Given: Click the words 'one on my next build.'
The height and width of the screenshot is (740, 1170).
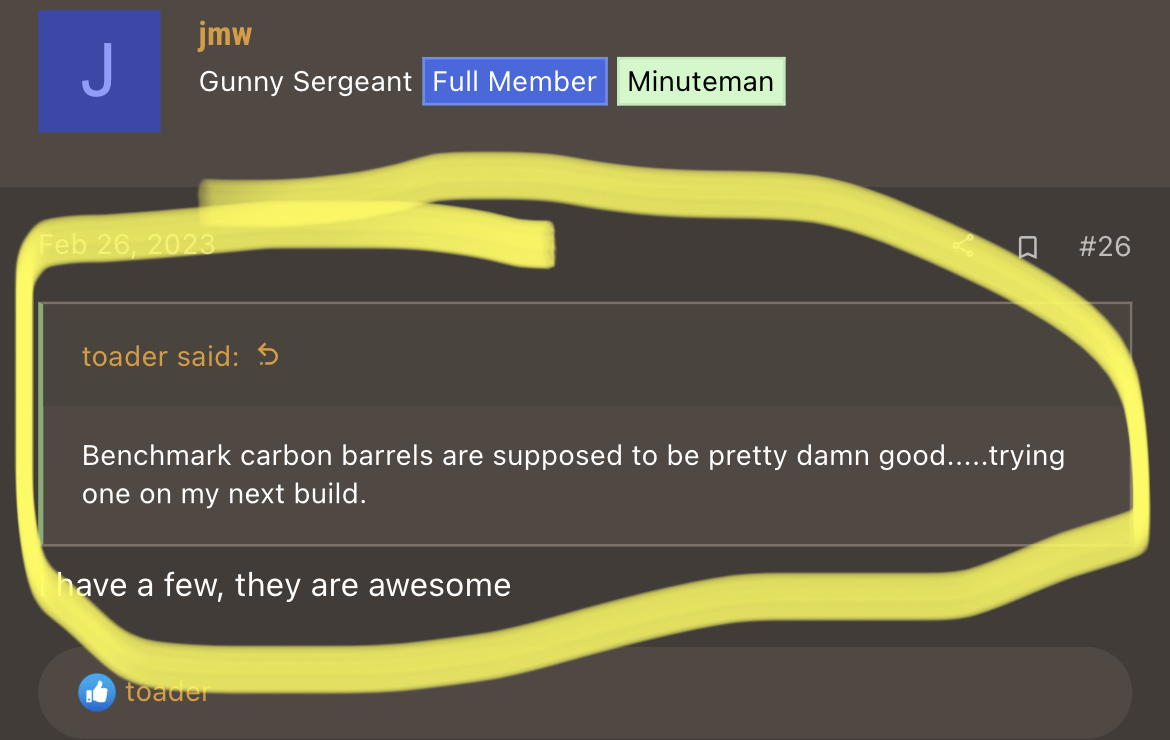Looking at the screenshot, I should pos(224,494).
